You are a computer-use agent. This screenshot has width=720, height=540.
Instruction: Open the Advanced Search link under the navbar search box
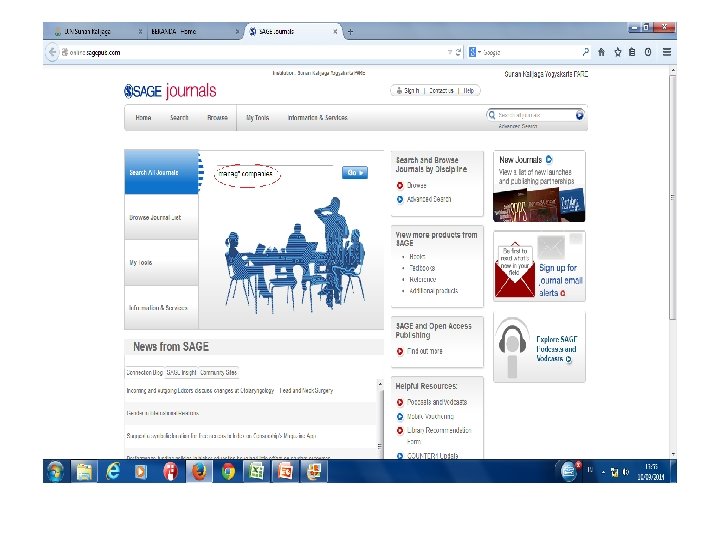[x=518, y=126]
